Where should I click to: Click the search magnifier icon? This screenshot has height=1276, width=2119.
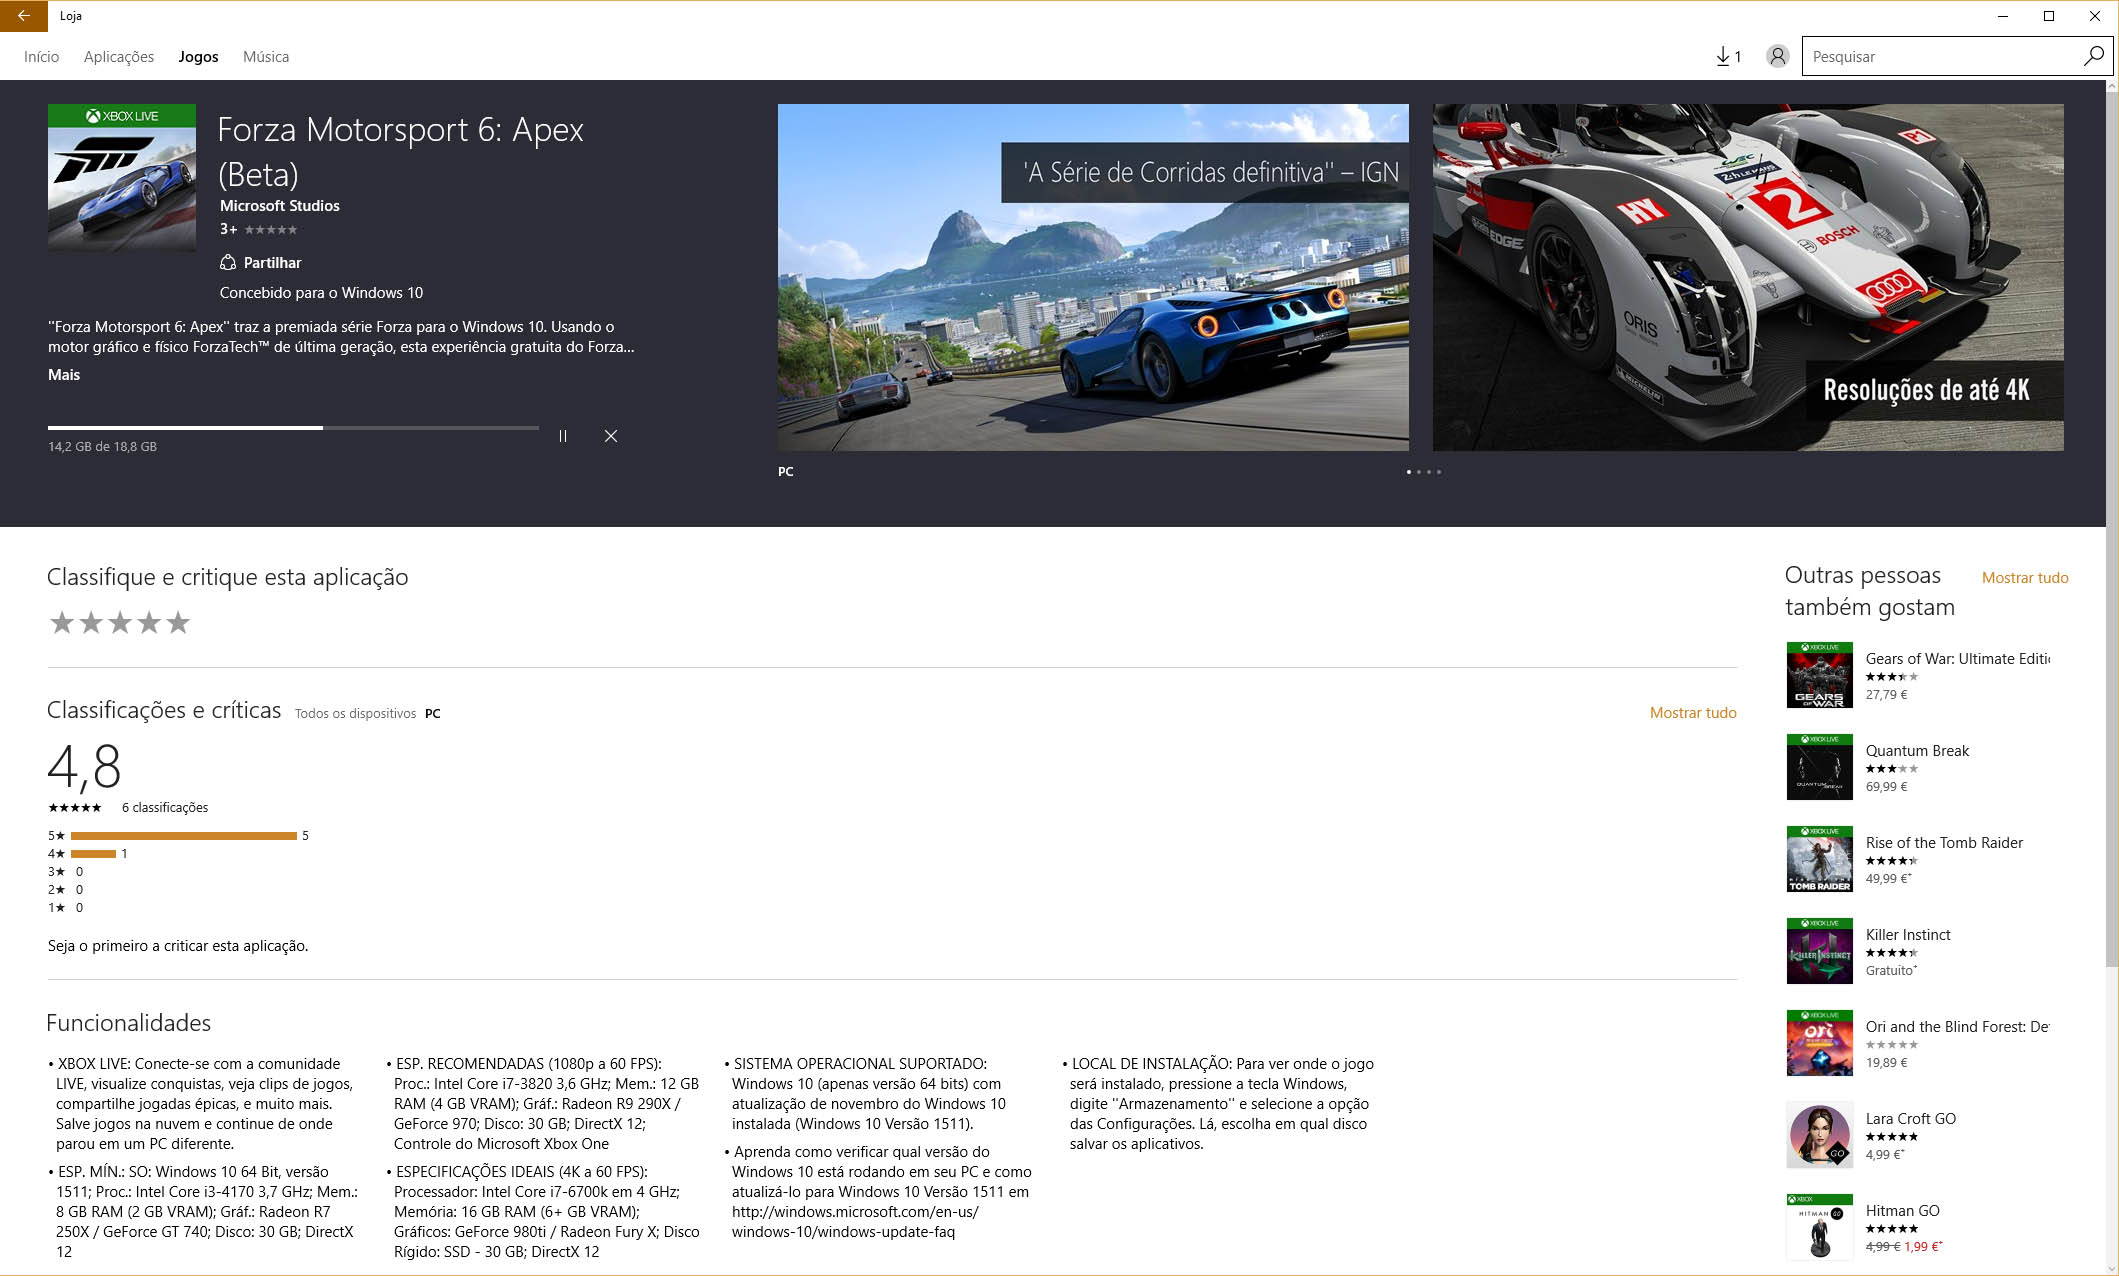pyautogui.click(x=2093, y=57)
